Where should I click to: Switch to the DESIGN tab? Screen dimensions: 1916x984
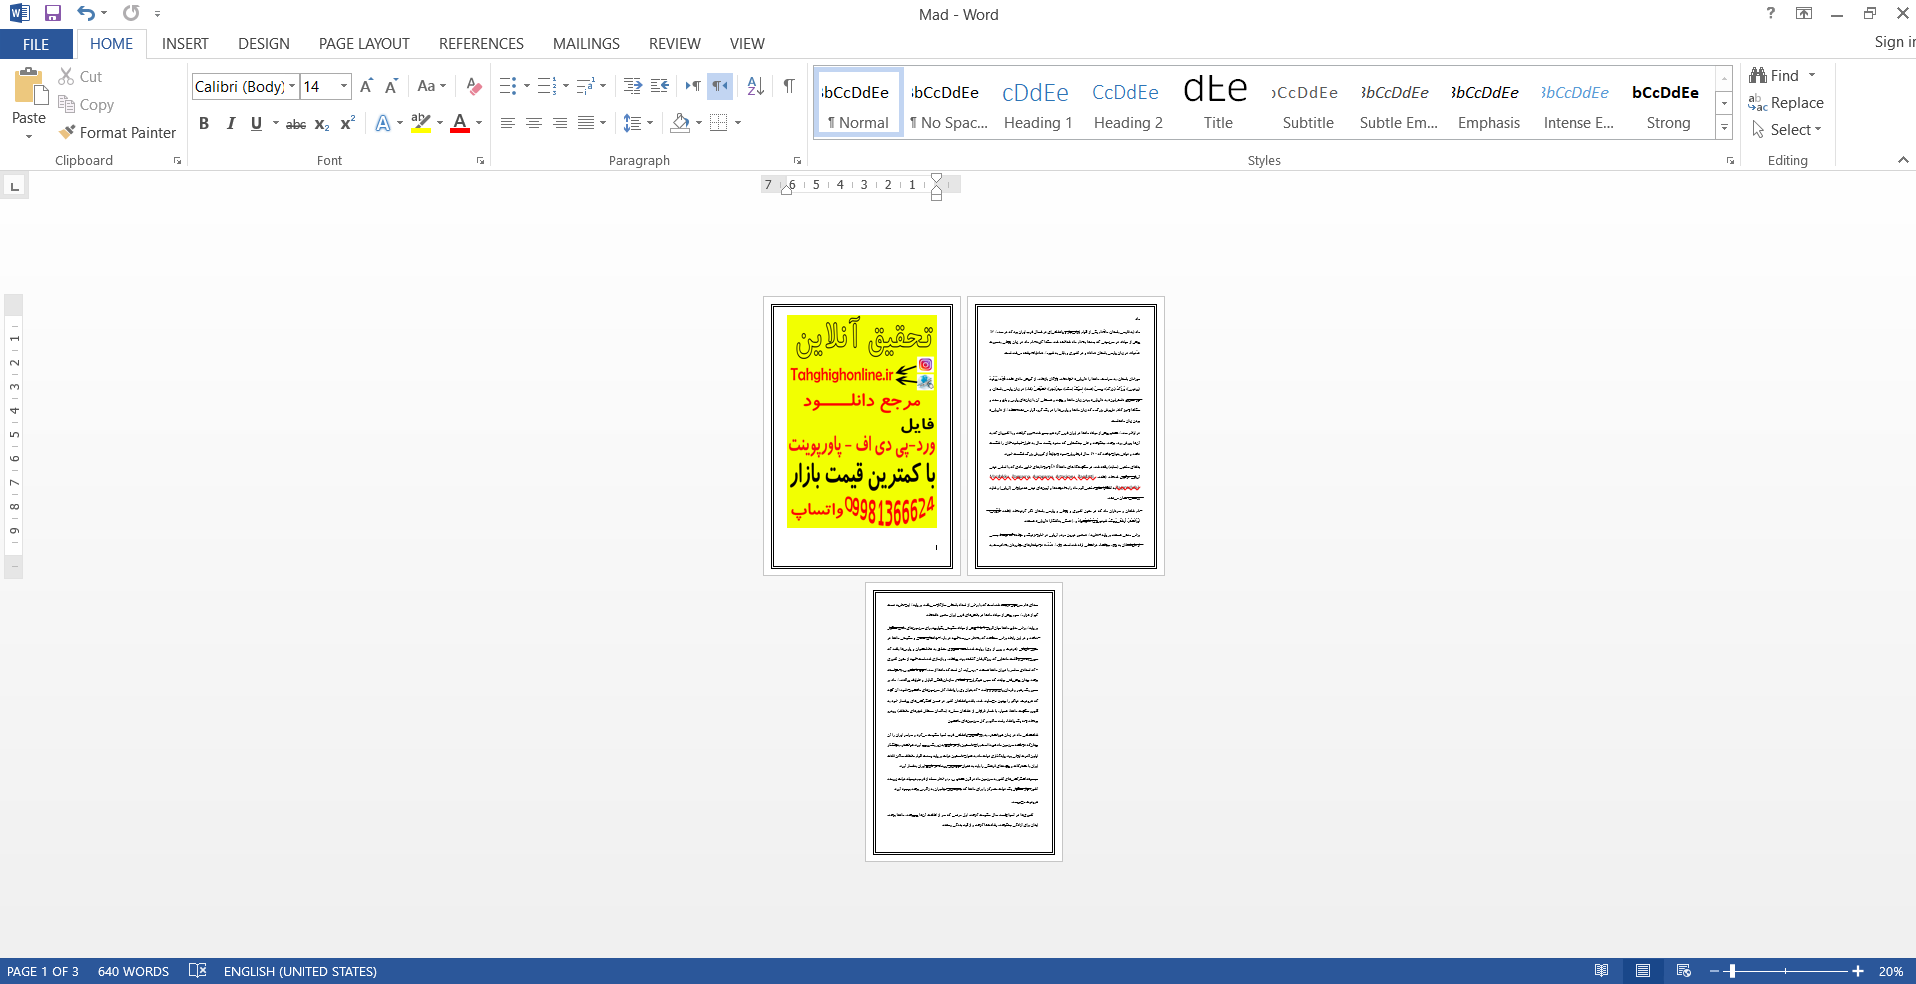(x=264, y=44)
